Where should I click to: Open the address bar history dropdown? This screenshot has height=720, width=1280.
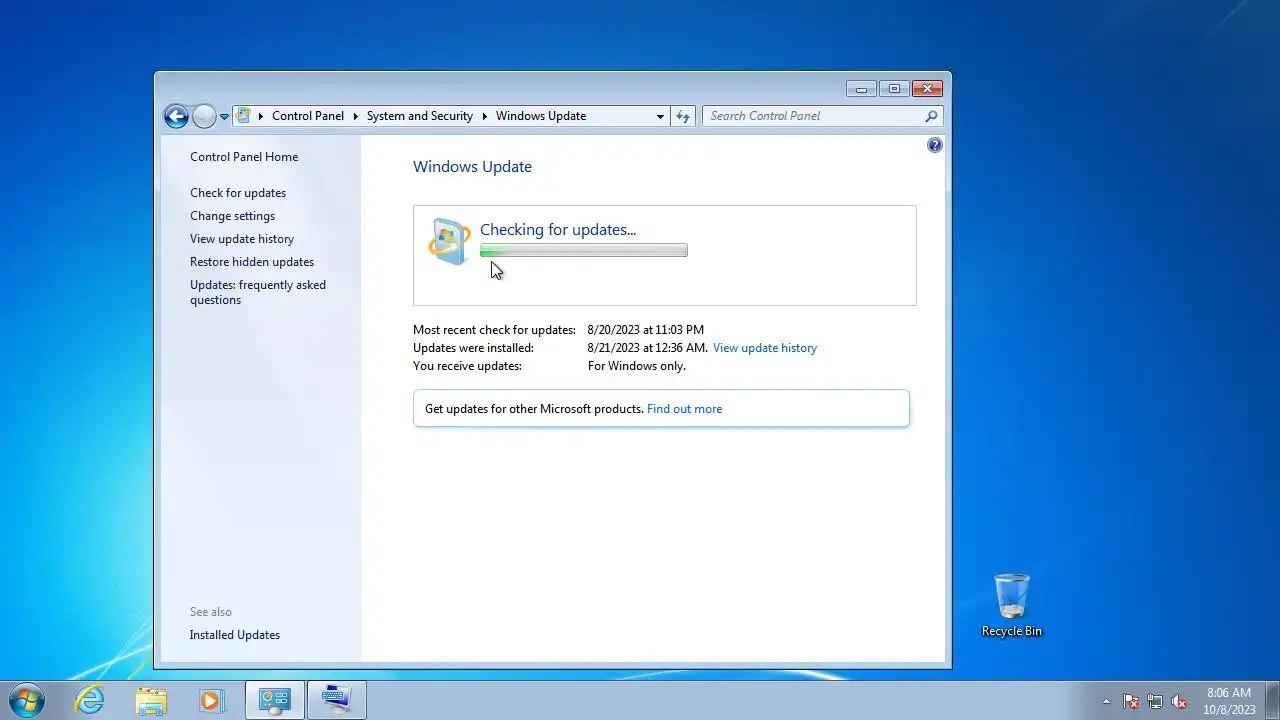click(x=660, y=116)
